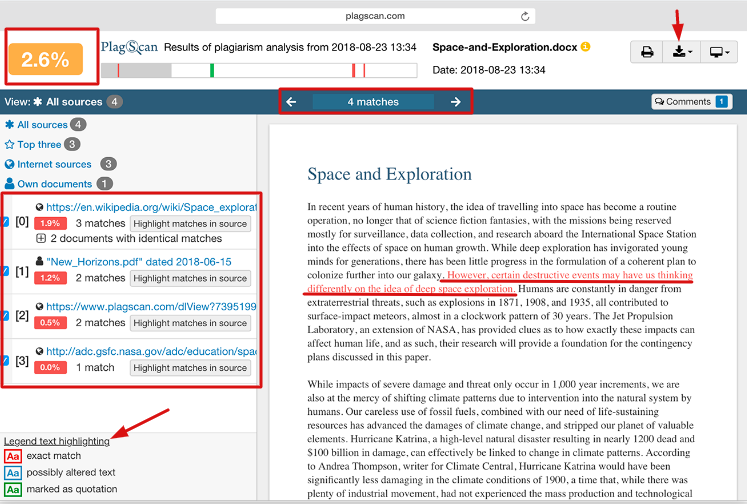The width and height of the screenshot is (747, 504).
Task: Print the plagiarism report
Action: point(646,52)
